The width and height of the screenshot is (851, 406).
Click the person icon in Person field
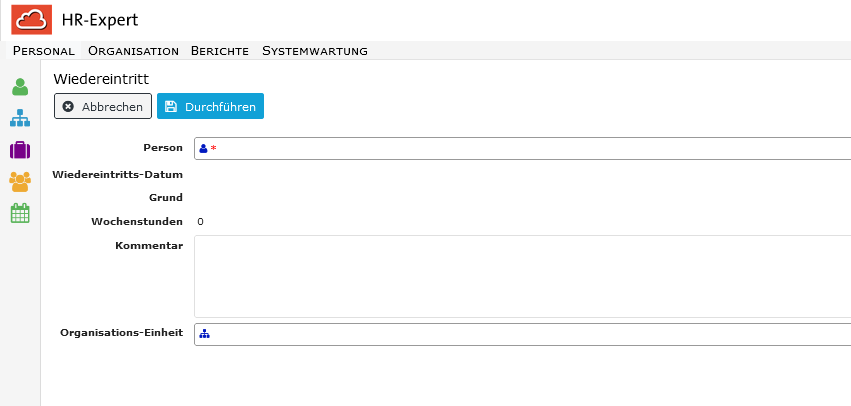(x=204, y=149)
